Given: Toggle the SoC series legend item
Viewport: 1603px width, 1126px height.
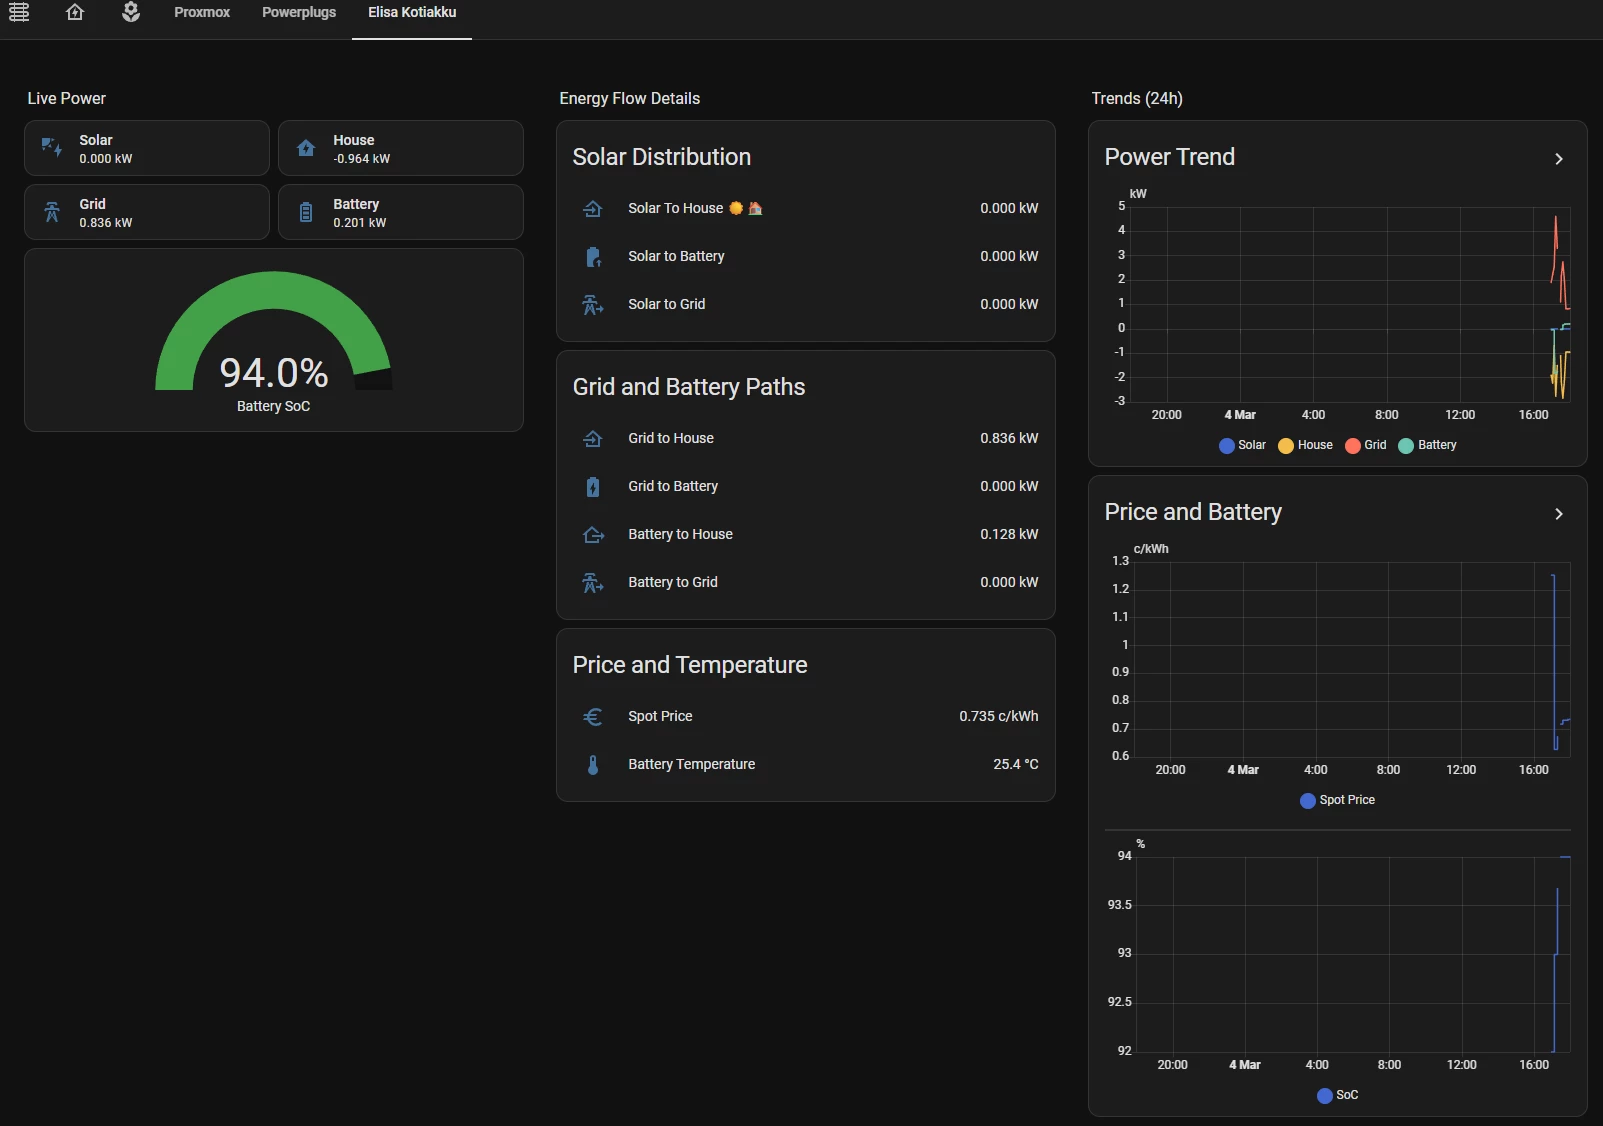Looking at the screenshot, I should tap(1337, 1095).
